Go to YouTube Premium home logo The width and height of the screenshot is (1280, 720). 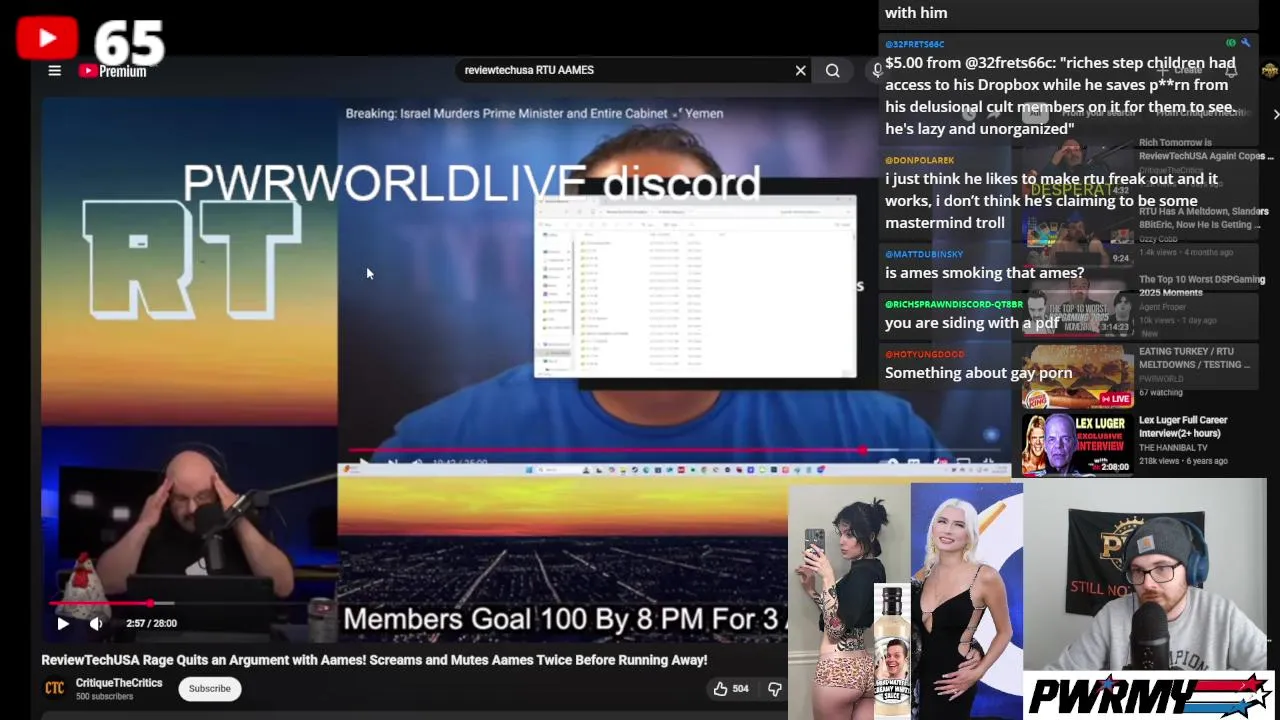[x=113, y=71]
